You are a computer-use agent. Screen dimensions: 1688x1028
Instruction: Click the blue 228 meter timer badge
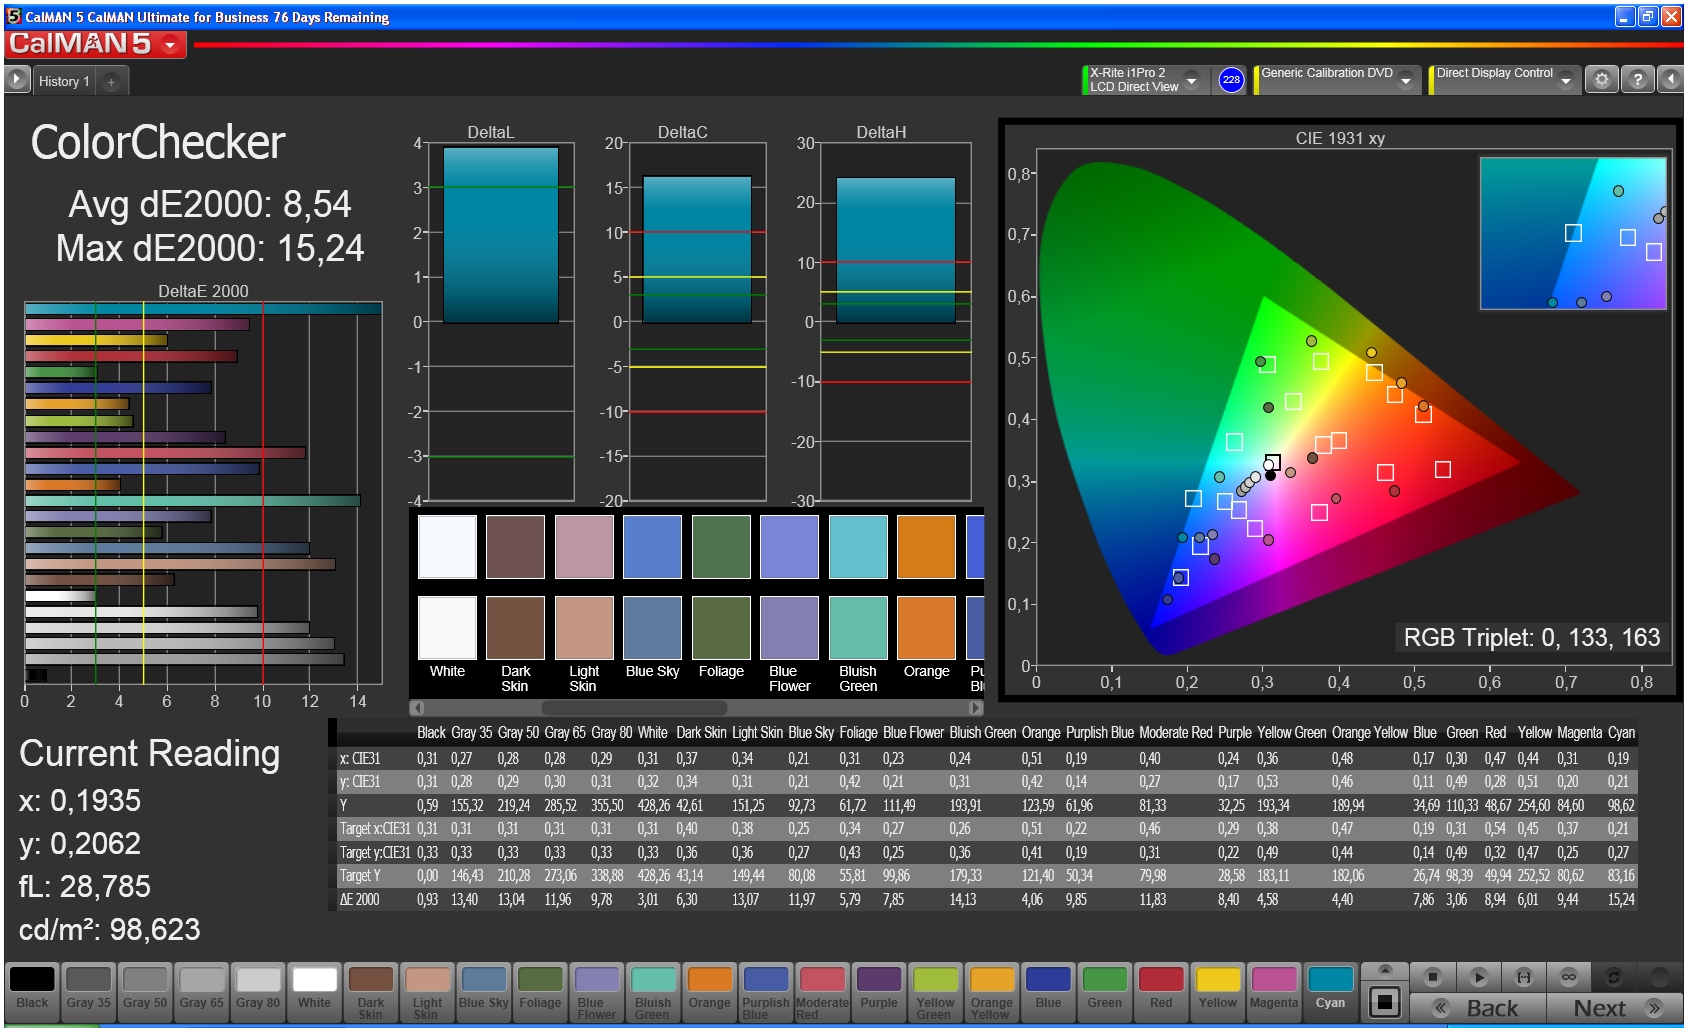(x=1231, y=80)
